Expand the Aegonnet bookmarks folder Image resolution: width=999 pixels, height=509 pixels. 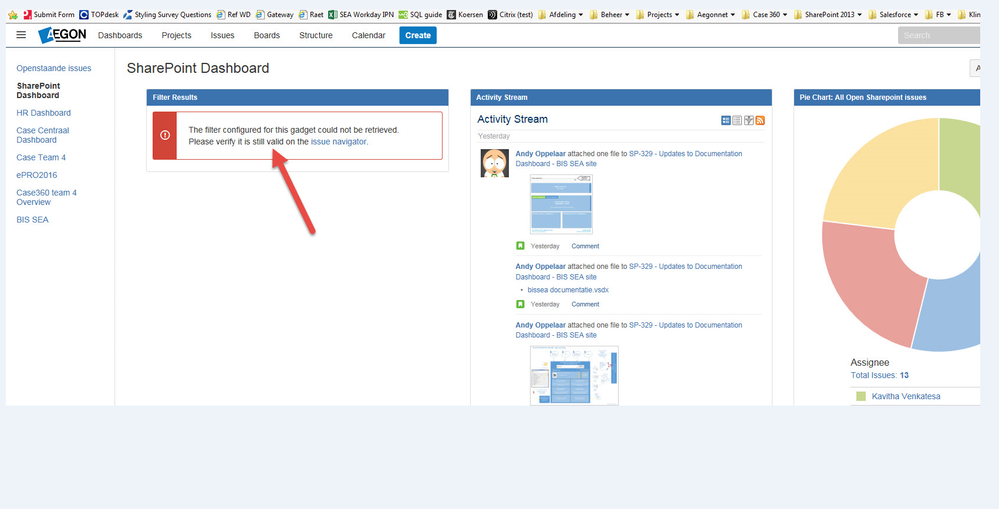pyautogui.click(x=710, y=15)
